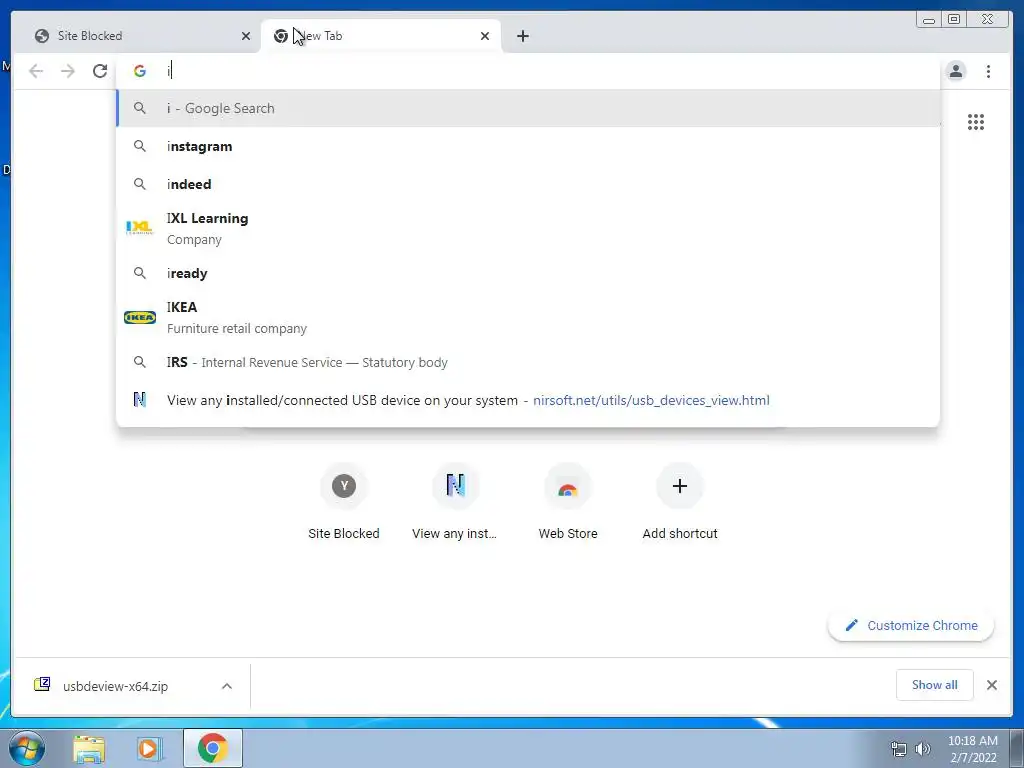Click the Add shortcut button

point(680,502)
